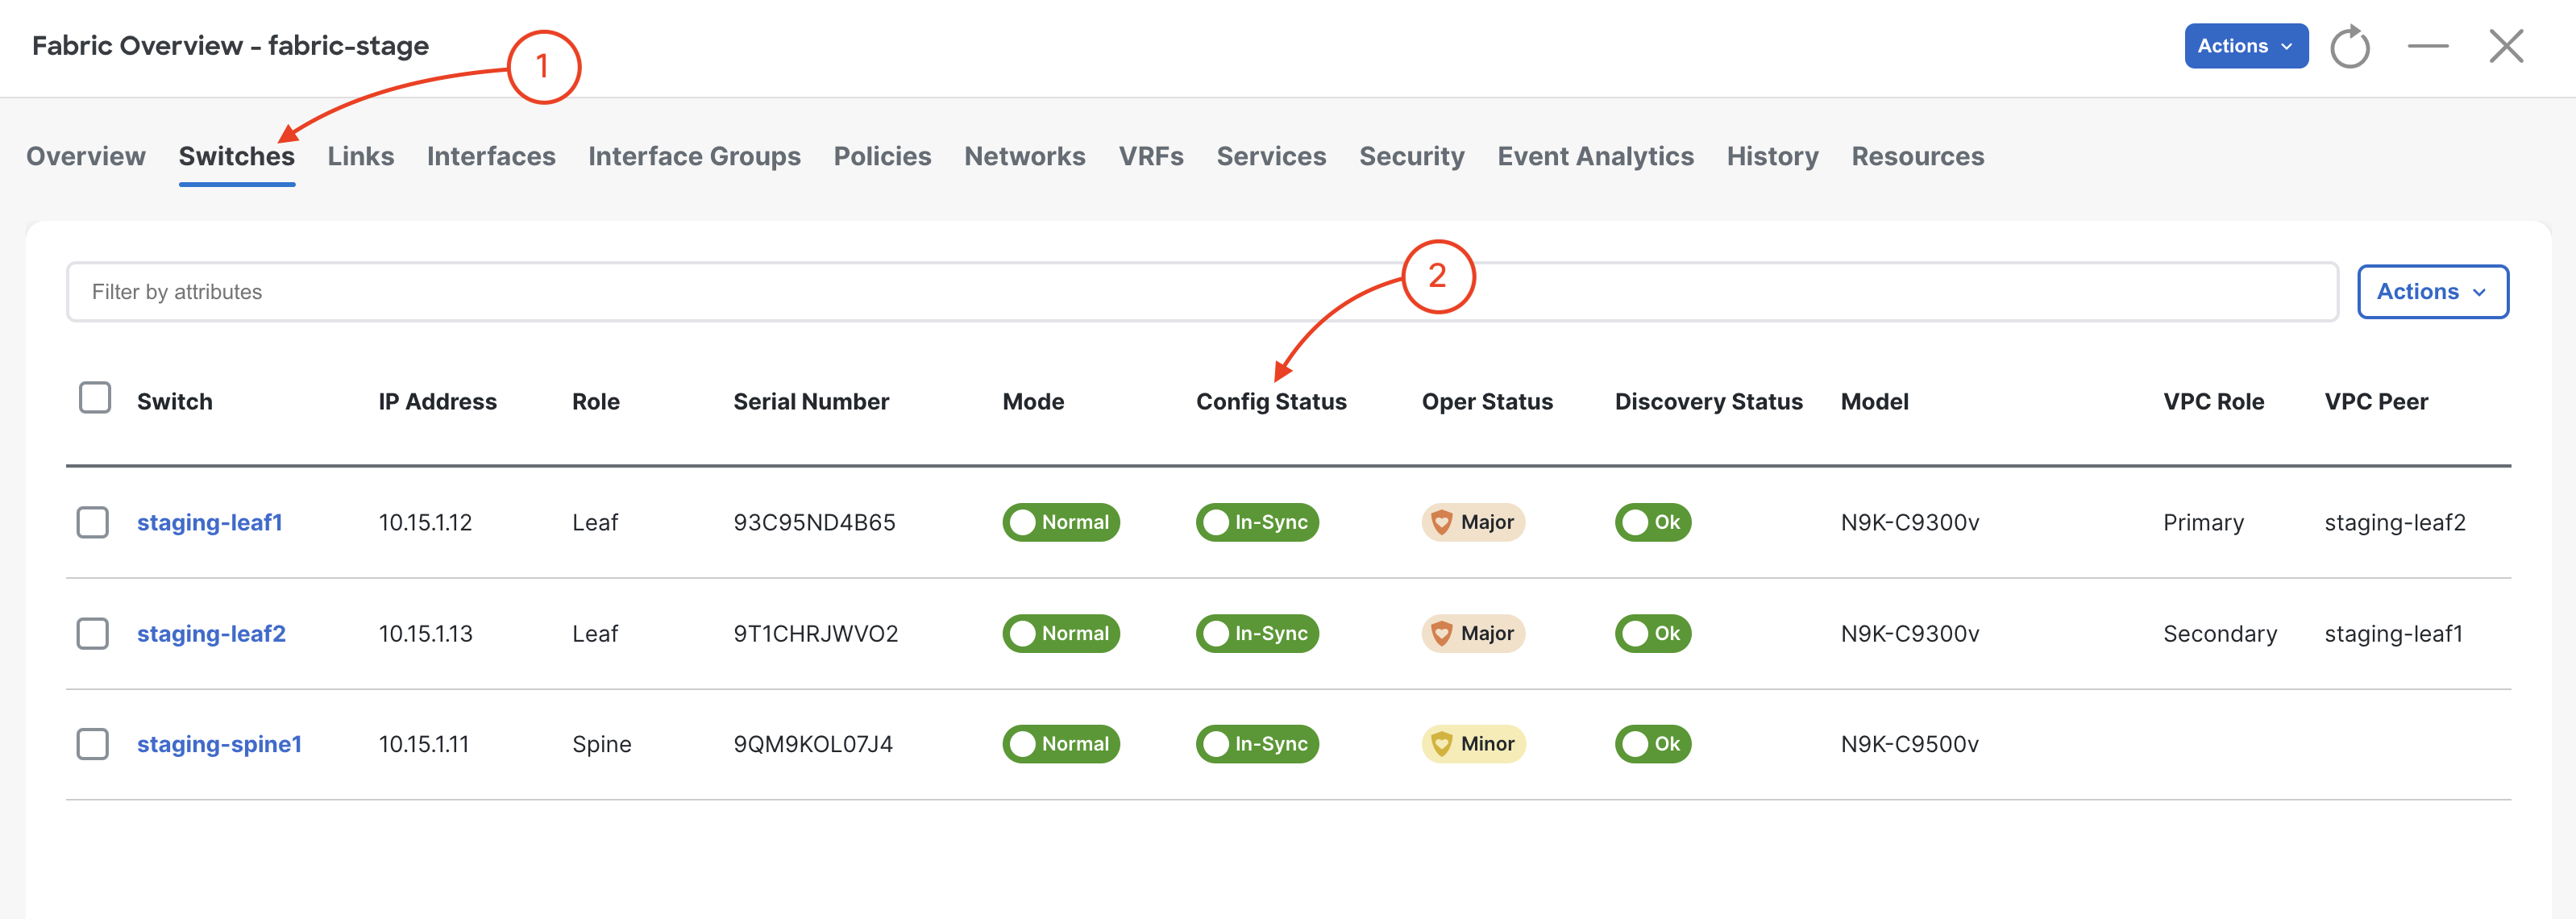Click the Spine role cell
The image size is (2576, 919).
click(602, 744)
